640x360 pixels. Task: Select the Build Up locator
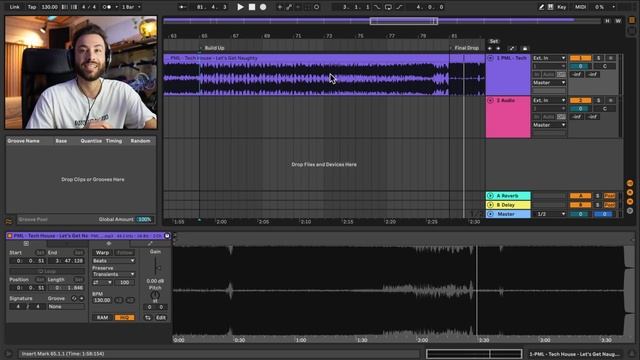[214, 48]
